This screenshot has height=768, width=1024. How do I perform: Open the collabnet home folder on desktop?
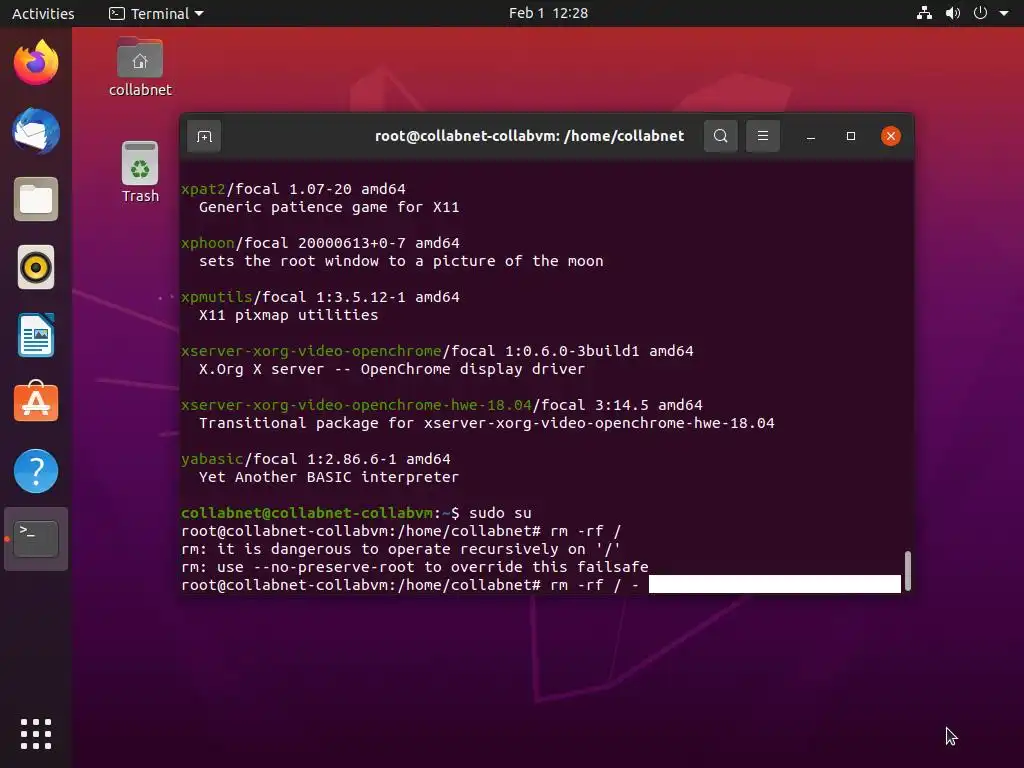[x=140, y=67]
